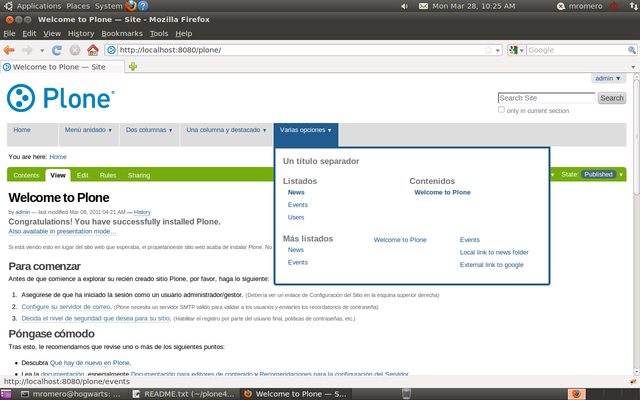Click 'Configure su servidor de correo' link
The width and height of the screenshot is (640, 400).
pos(66,307)
